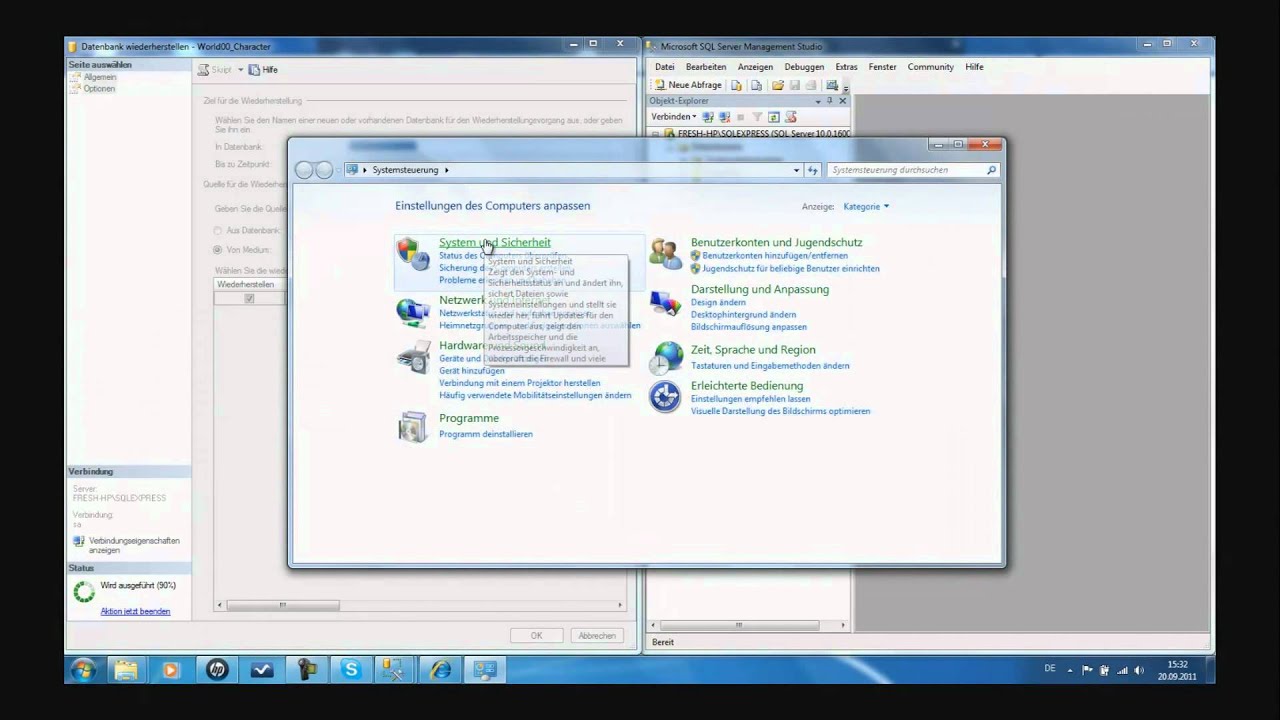Image resolution: width=1280 pixels, height=720 pixels.
Task: Pin the Objekt-Explorer panel
Action: (831, 101)
